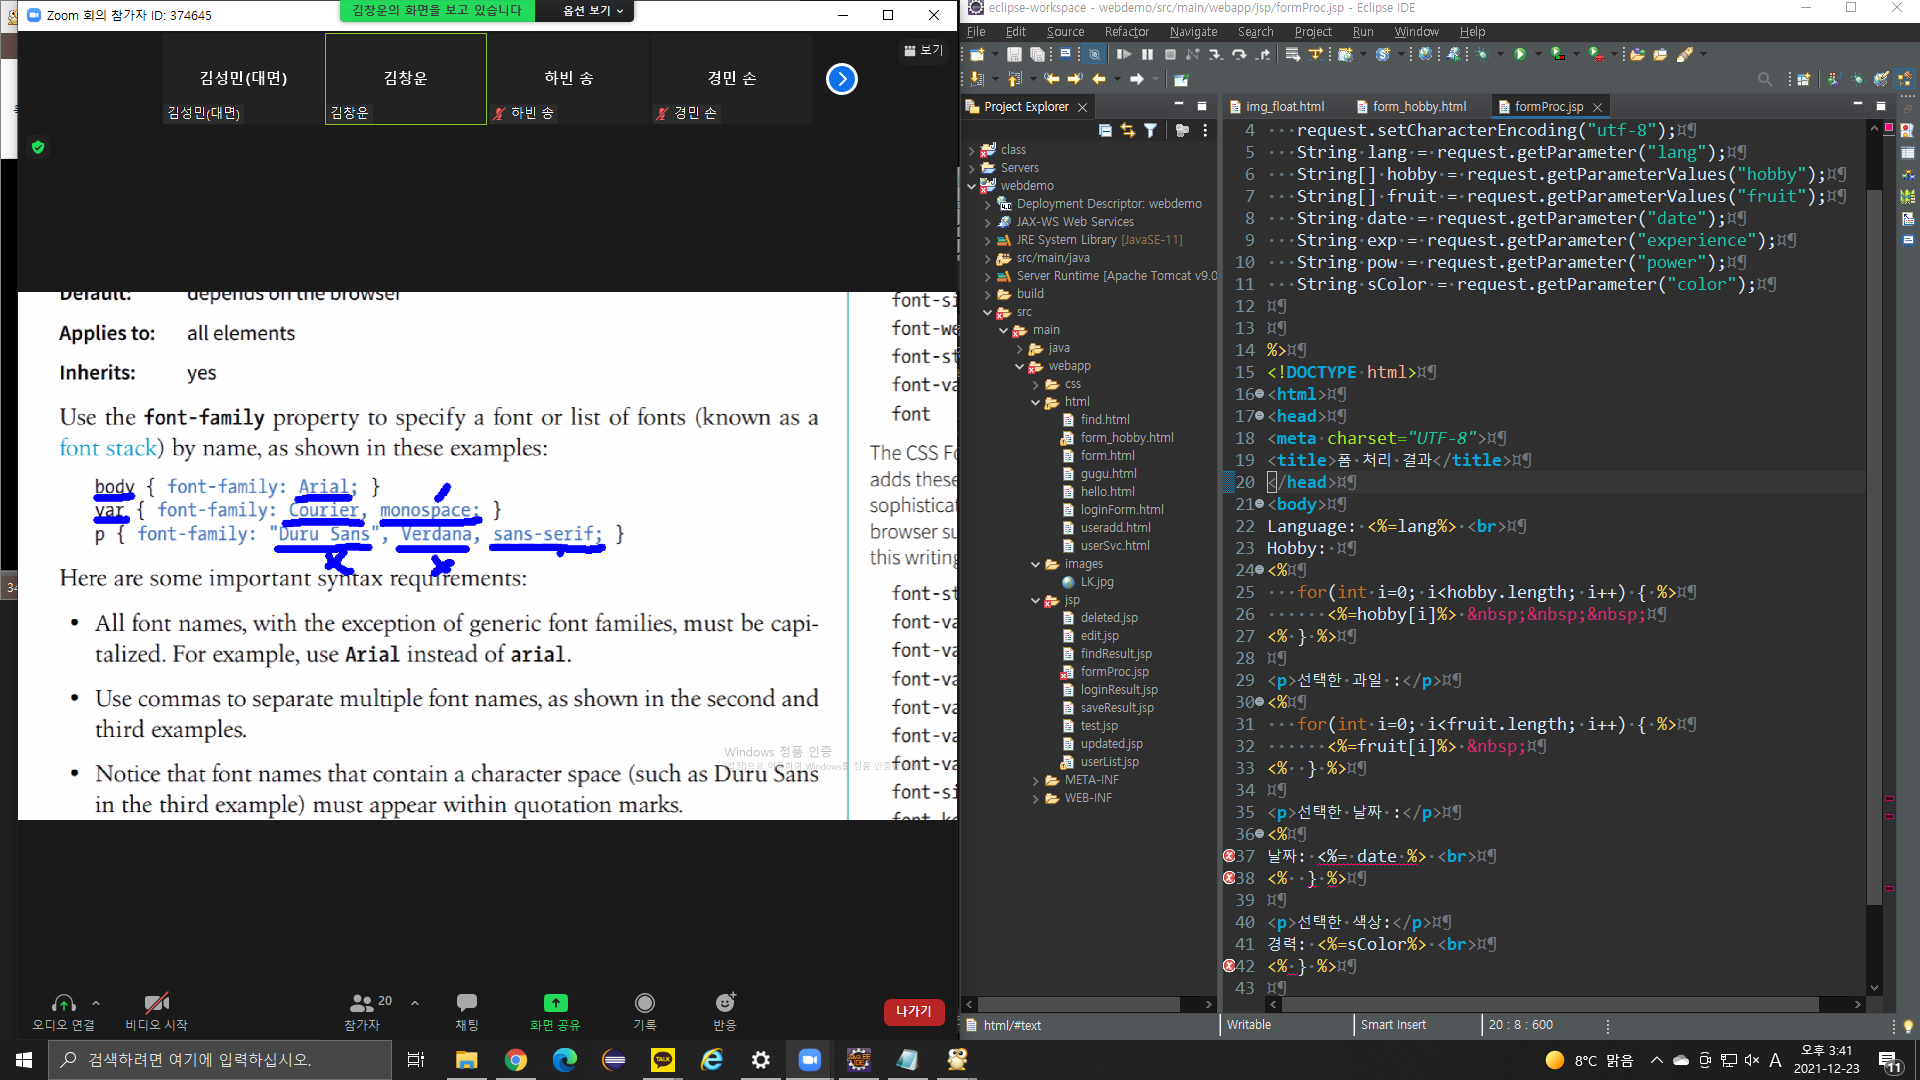Click the Open web browser globe icon

1425,54
